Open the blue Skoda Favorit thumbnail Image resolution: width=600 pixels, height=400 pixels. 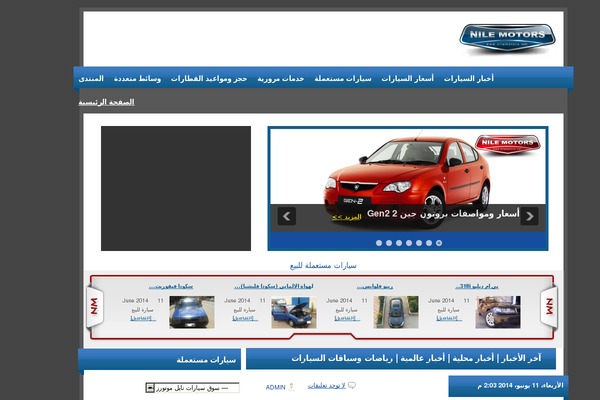tap(192, 312)
